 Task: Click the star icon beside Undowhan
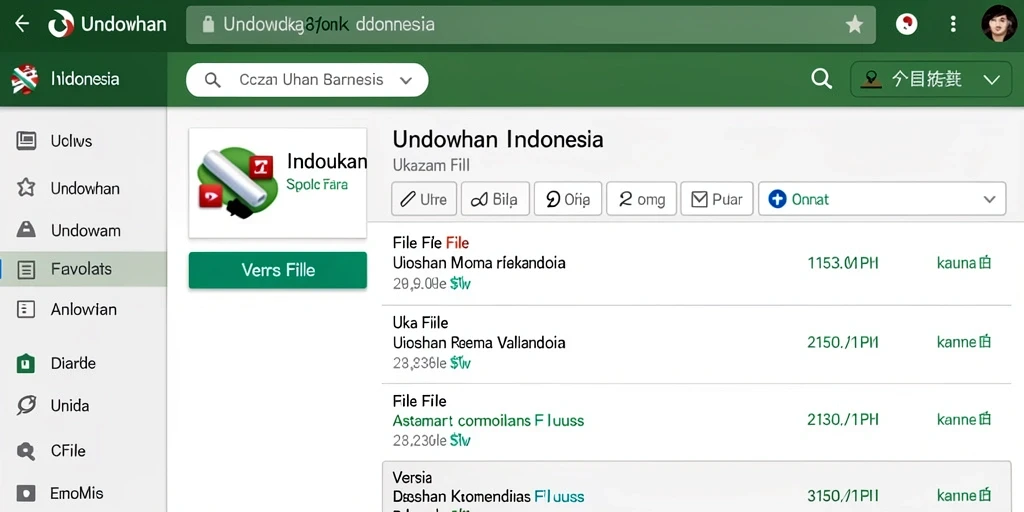tap(26, 188)
